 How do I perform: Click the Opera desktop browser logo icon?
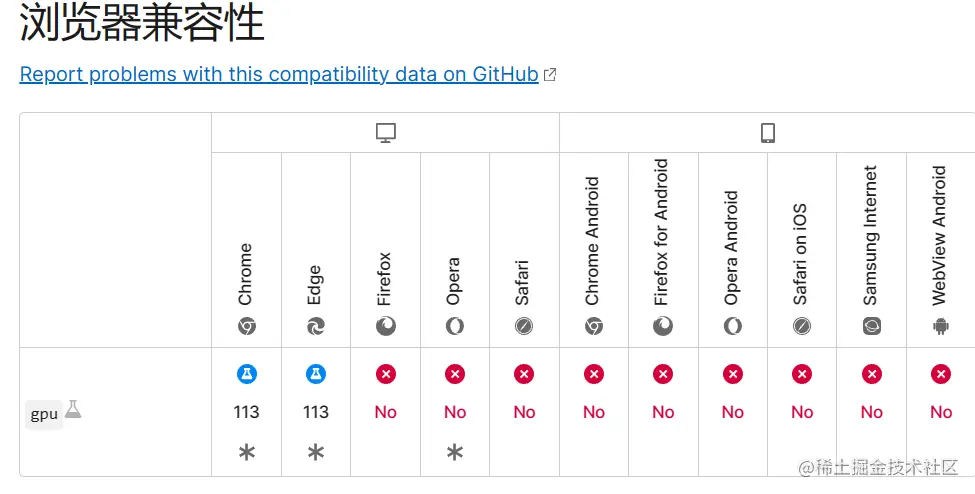455,326
